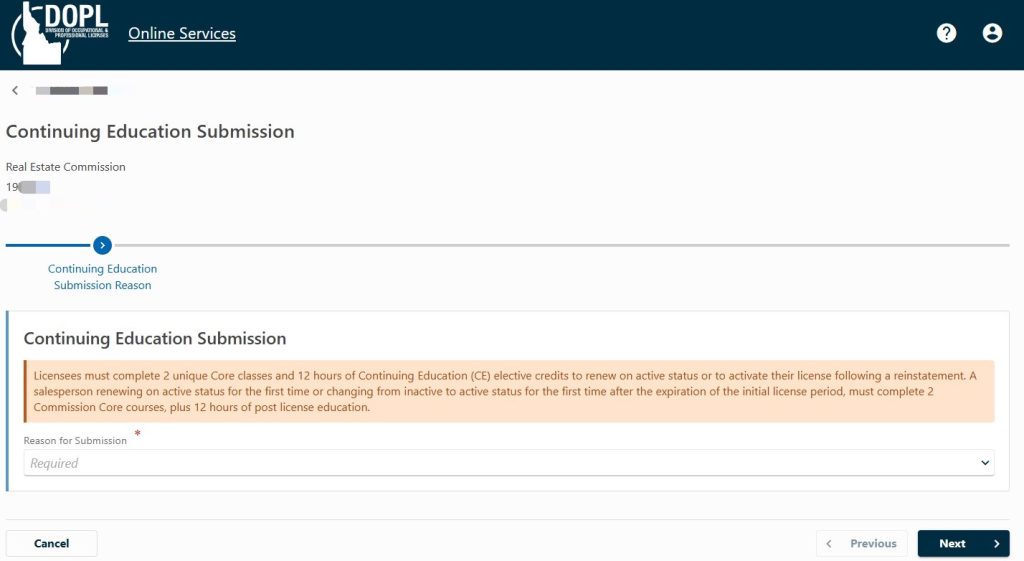
Task: Click the gray progress bar track
Action: (562, 246)
